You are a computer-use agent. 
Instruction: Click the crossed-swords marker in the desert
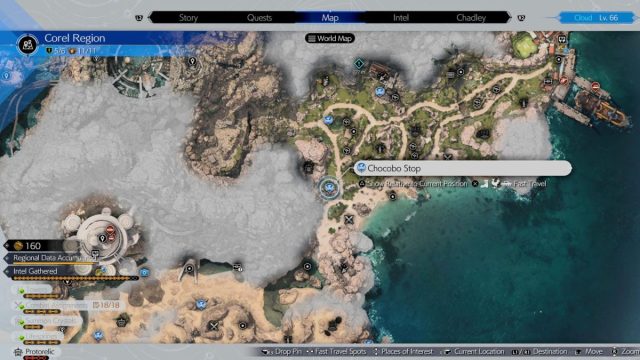coord(213,326)
